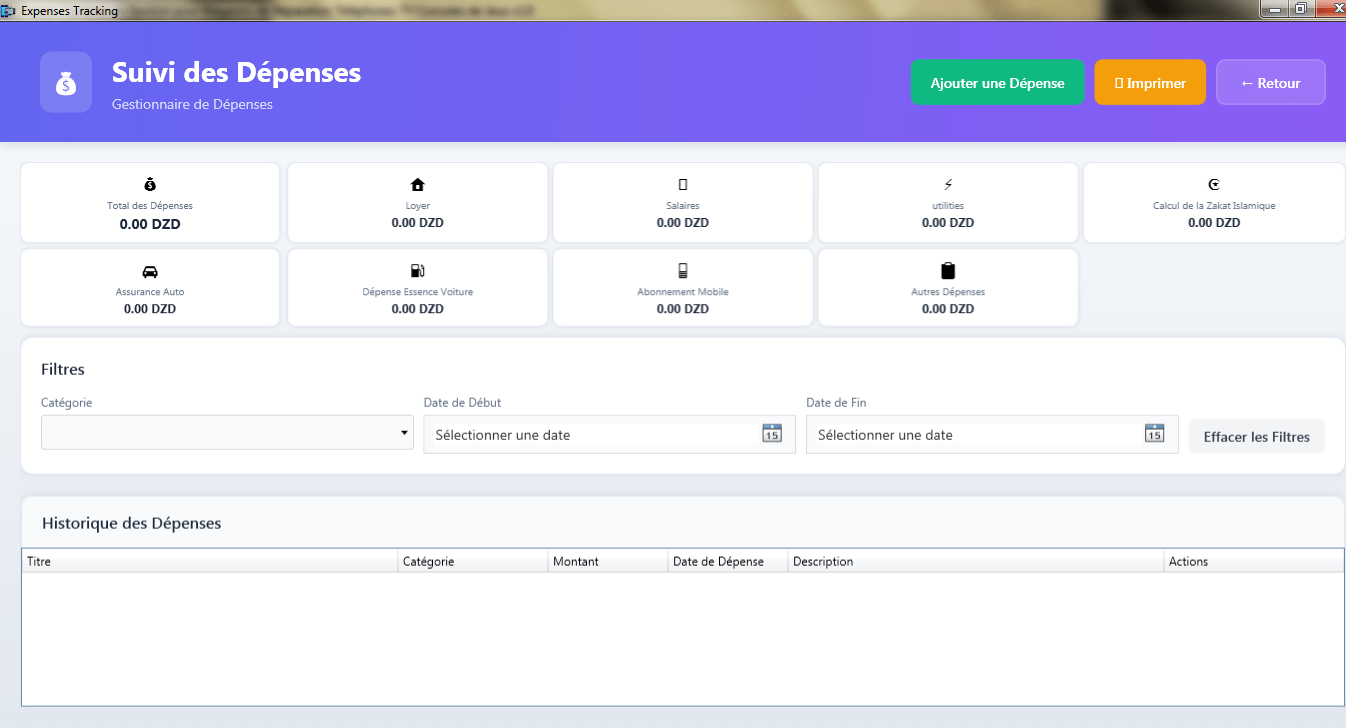Screen dimensions: 1346x728
Task: Click the Salaires card icon
Action: 682,183
